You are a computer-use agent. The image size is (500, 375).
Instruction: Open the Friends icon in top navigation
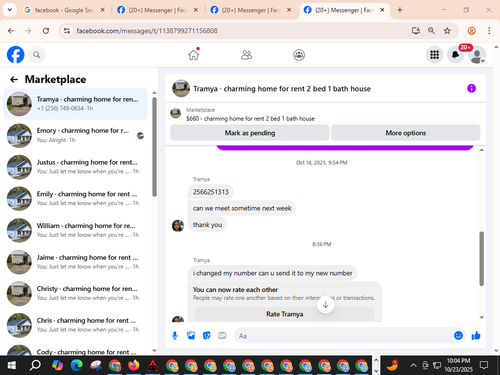246,55
